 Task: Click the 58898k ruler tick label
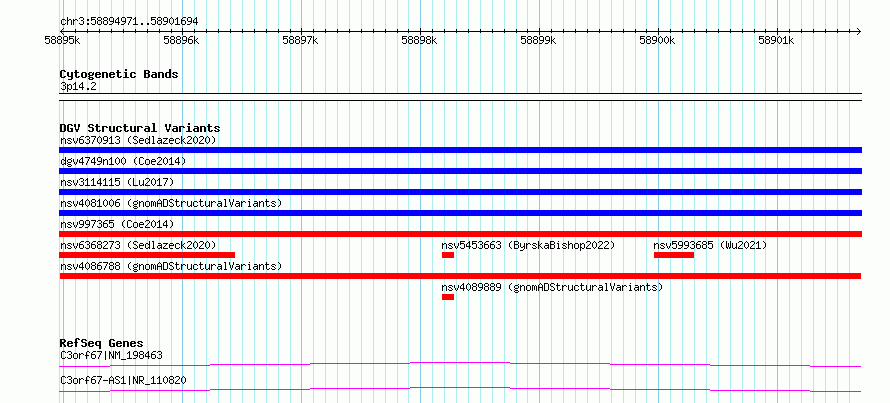click(x=419, y=41)
